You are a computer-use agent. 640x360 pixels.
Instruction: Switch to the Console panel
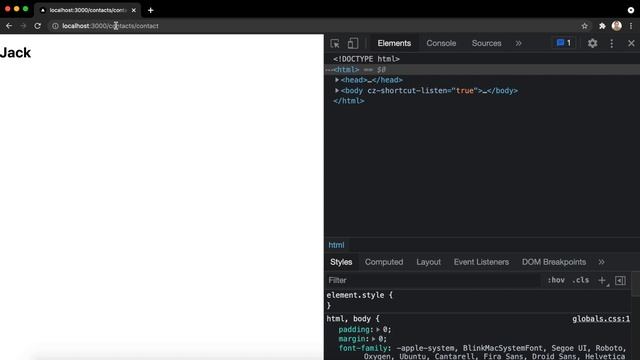pos(441,43)
